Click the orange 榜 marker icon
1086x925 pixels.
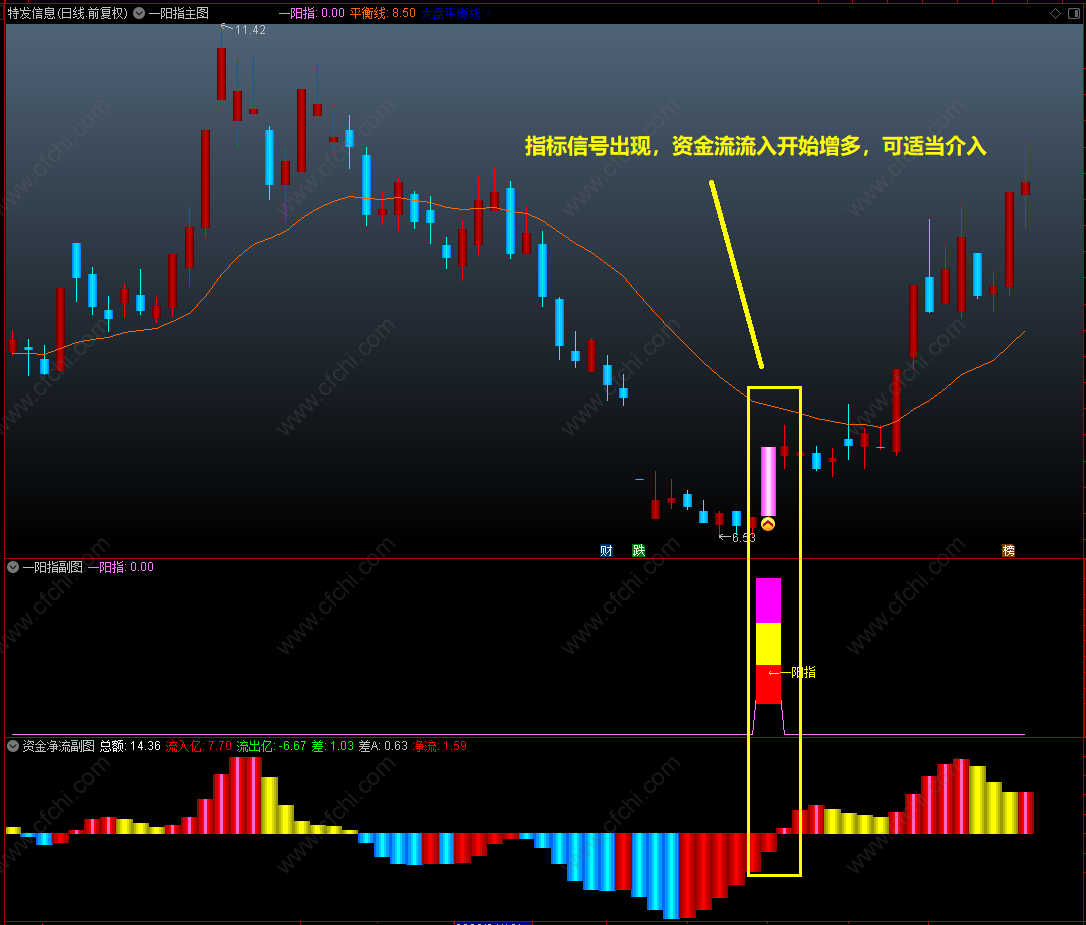click(x=1008, y=550)
